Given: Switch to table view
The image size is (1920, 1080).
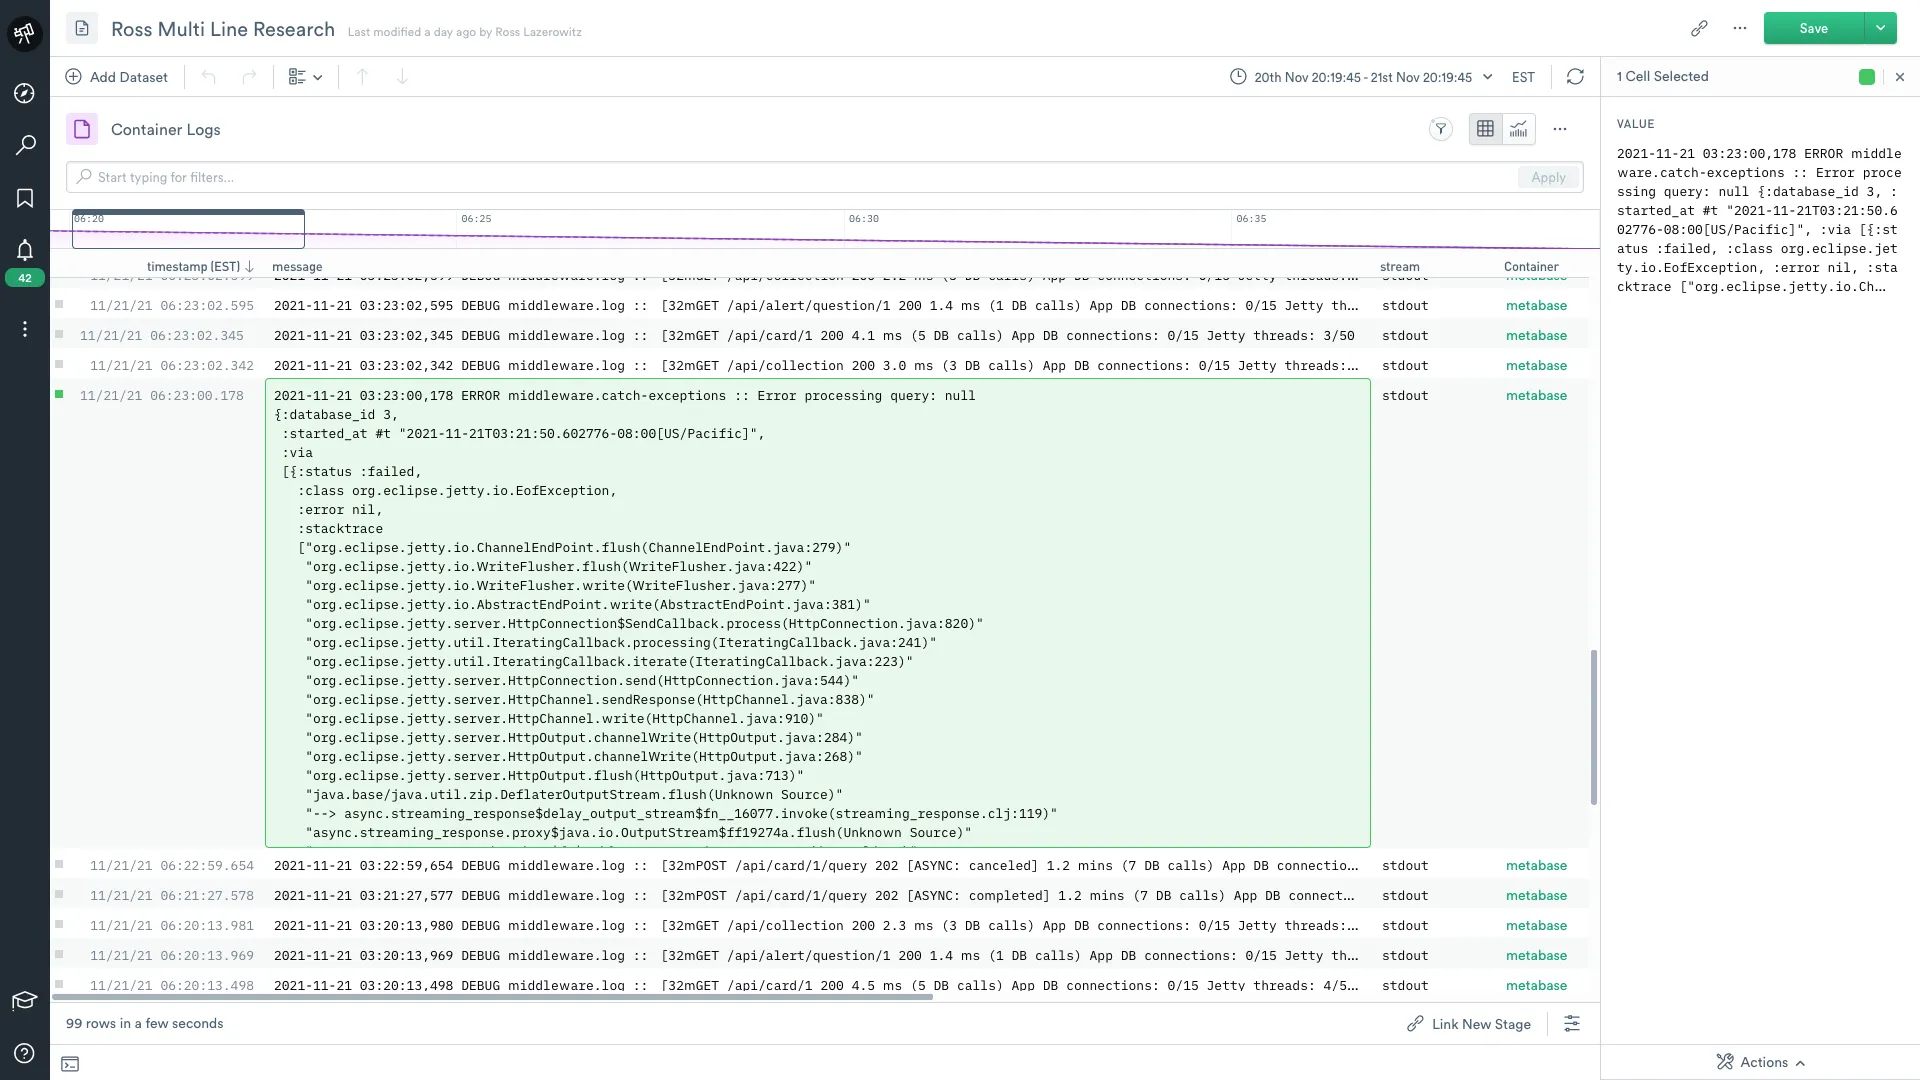Looking at the screenshot, I should tap(1485, 129).
